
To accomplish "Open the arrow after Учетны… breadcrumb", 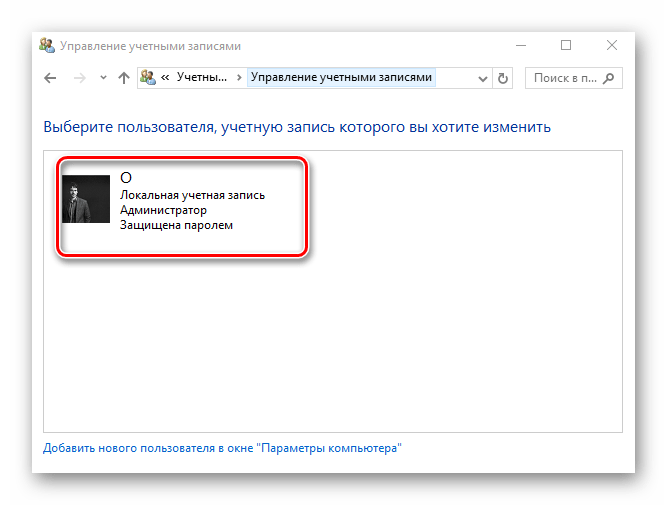I will point(238,78).
